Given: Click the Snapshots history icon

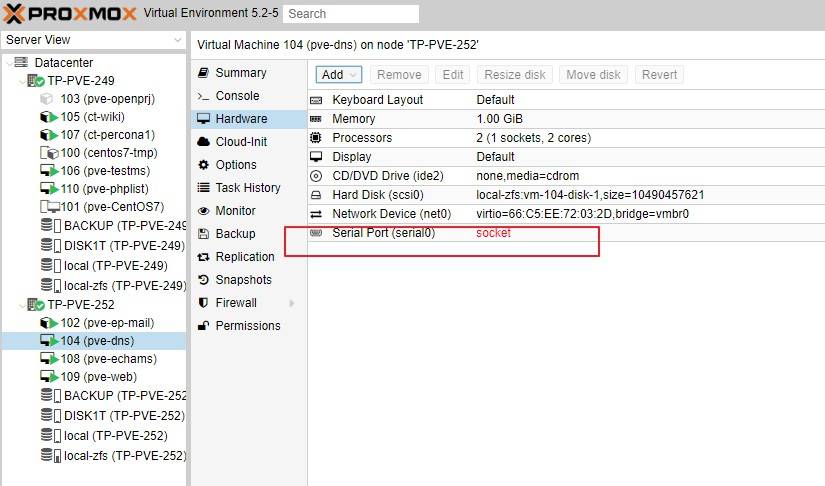Looking at the screenshot, I should click(x=204, y=280).
